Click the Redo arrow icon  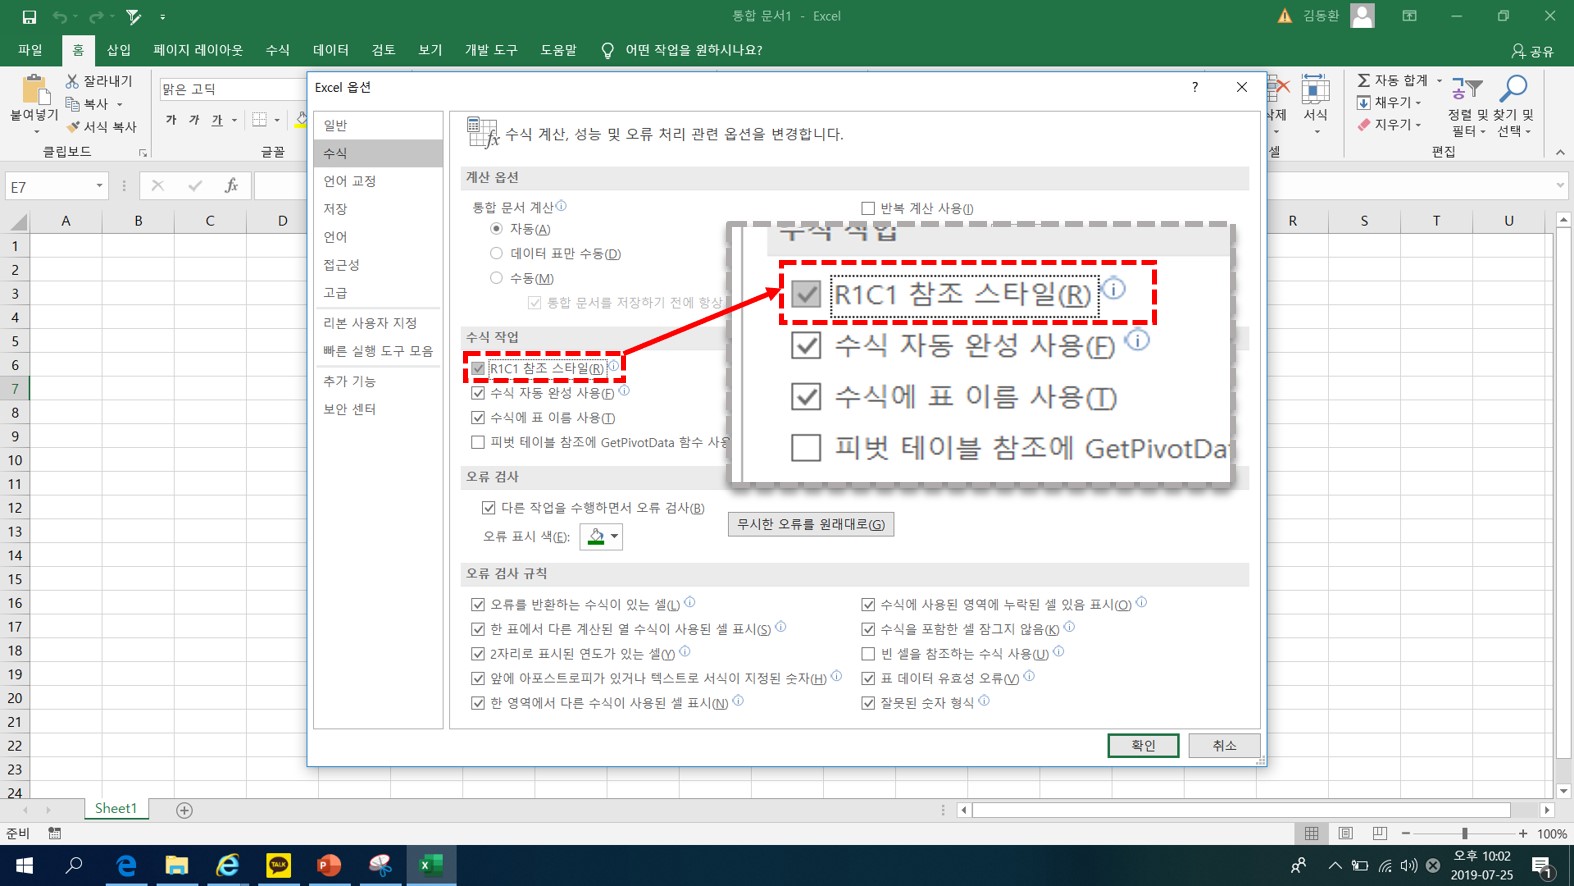96,16
